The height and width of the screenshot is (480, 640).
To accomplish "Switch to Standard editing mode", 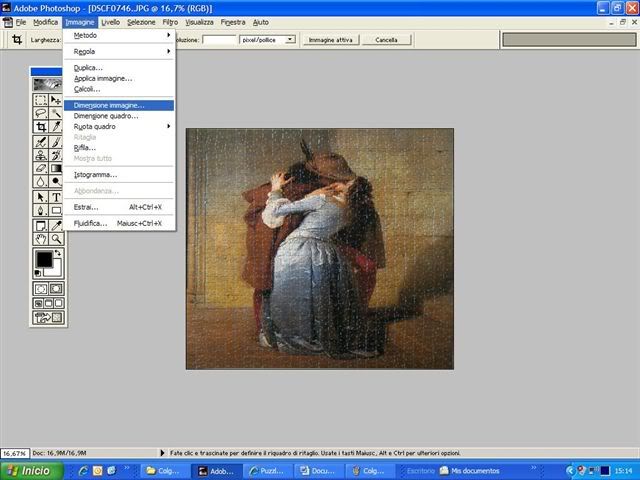I will click(x=40, y=289).
